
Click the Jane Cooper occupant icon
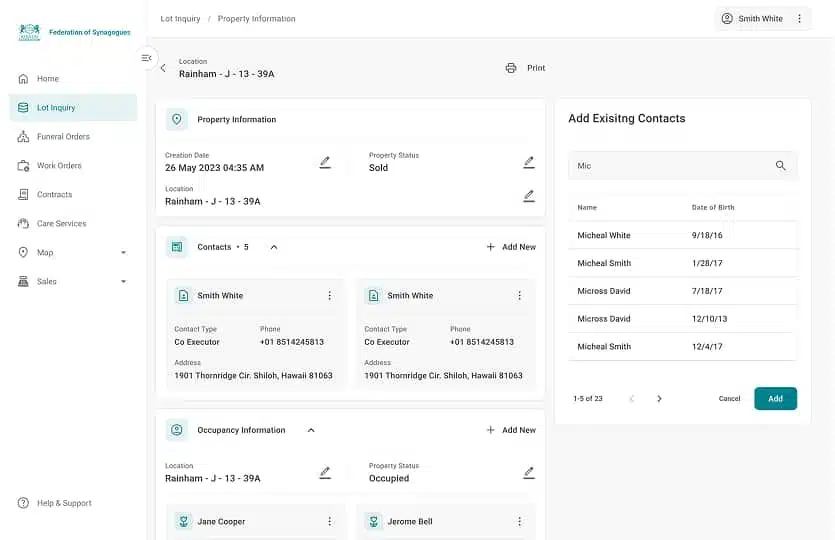coord(184,521)
